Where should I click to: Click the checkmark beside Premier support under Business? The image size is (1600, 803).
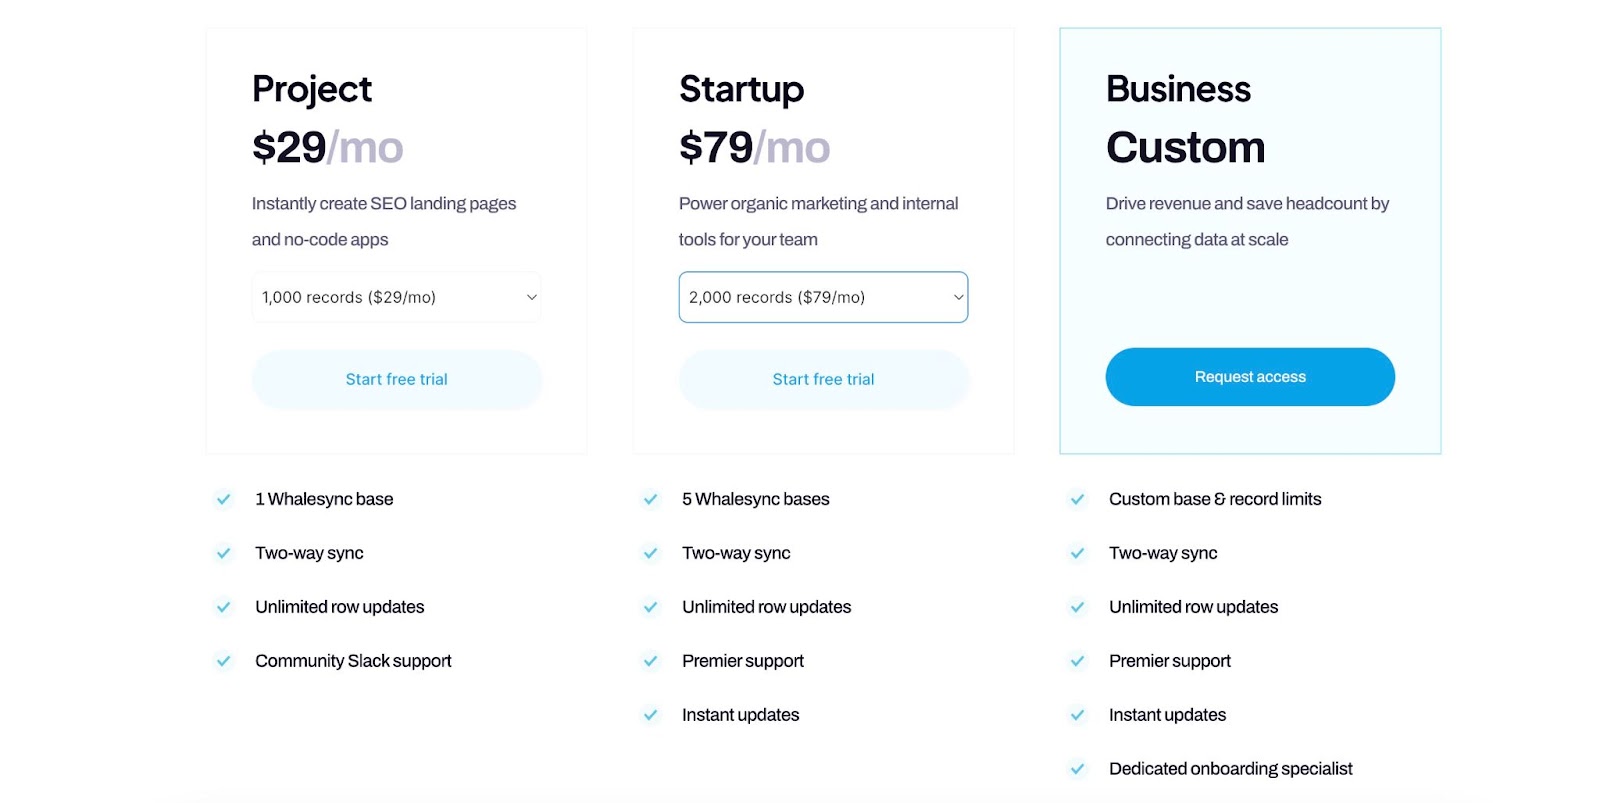(1078, 661)
